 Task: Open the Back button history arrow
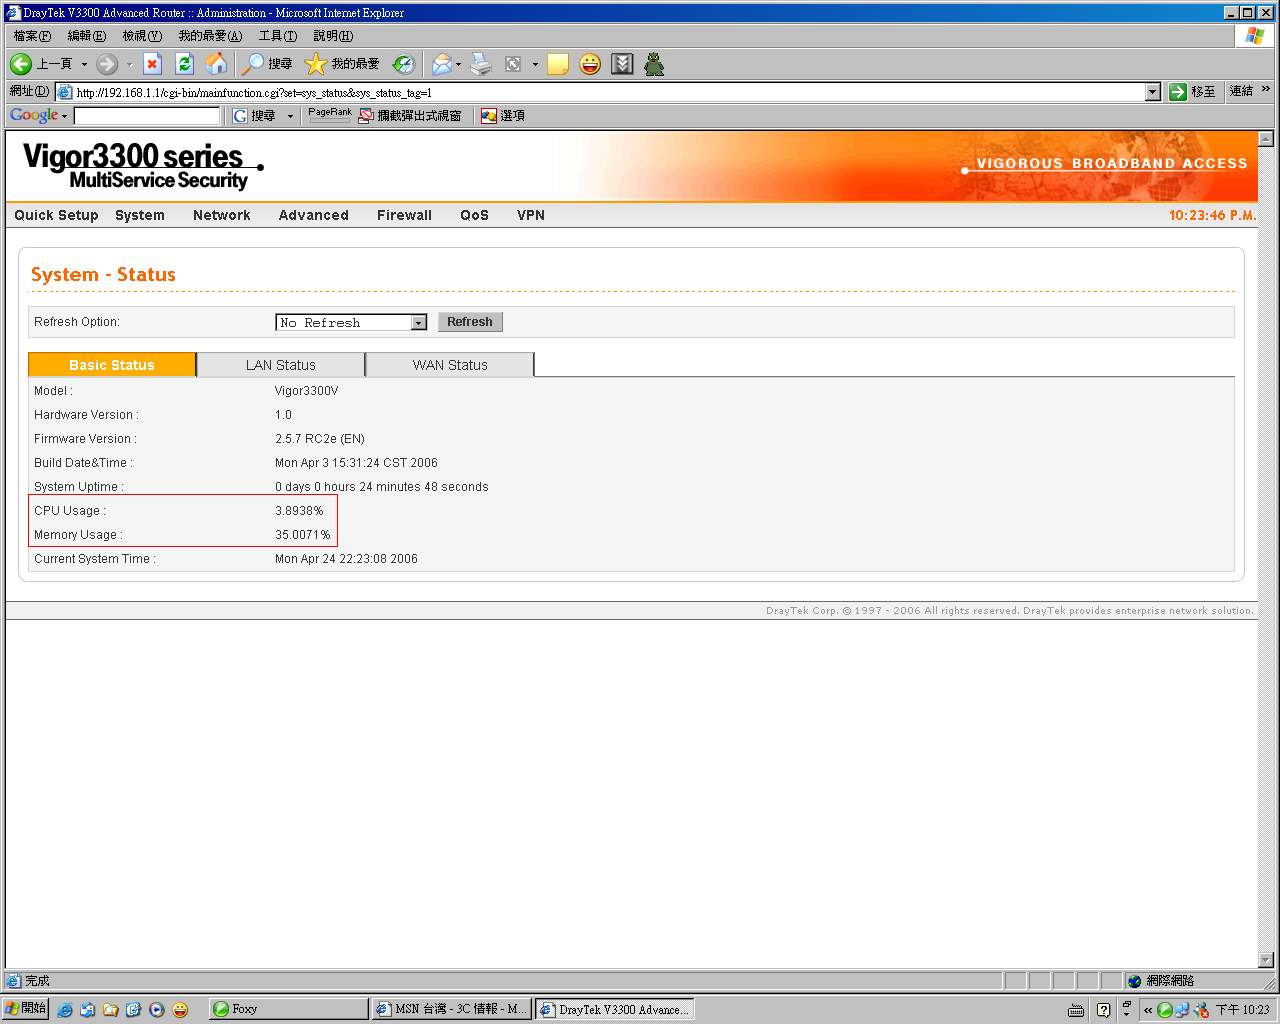84,64
